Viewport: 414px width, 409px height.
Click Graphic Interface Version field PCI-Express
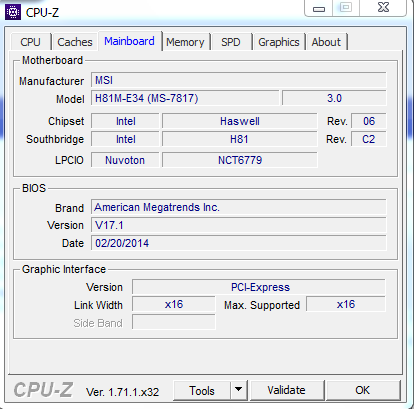tap(259, 287)
